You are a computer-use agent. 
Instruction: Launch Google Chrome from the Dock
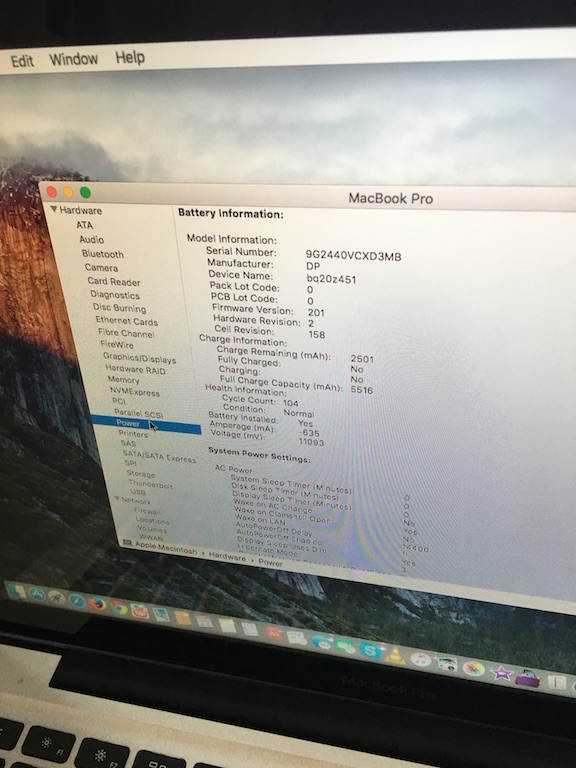(x=119, y=607)
